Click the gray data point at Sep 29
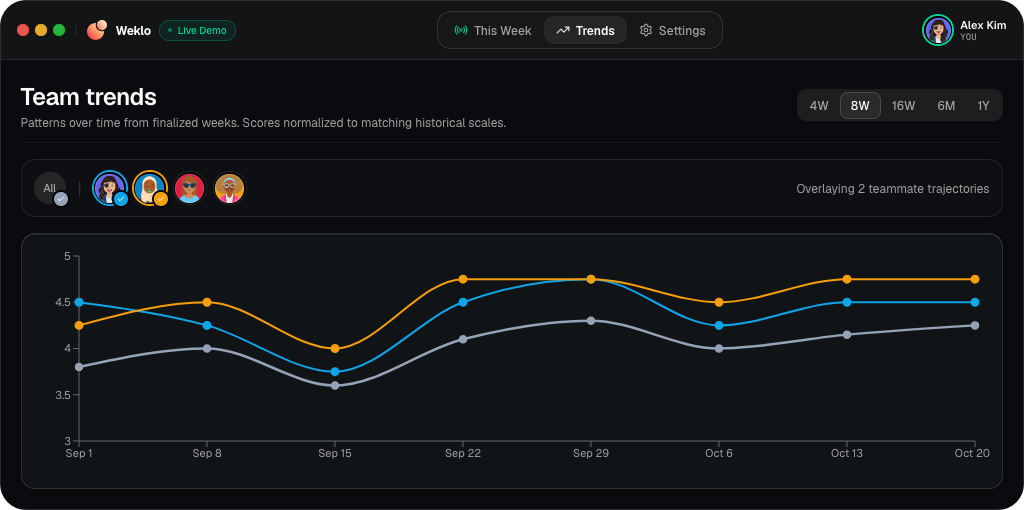Viewport: 1024px width, 510px height. coord(591,321)
